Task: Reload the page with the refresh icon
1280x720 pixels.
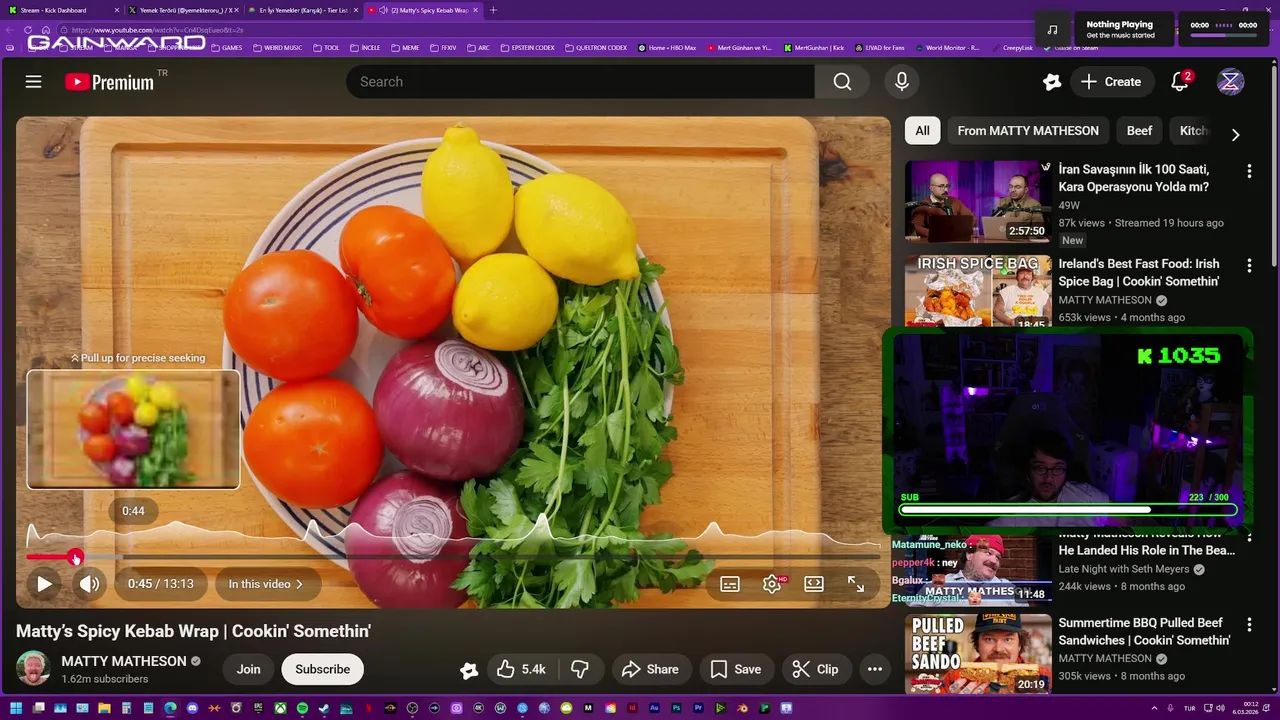Action: 28,30
